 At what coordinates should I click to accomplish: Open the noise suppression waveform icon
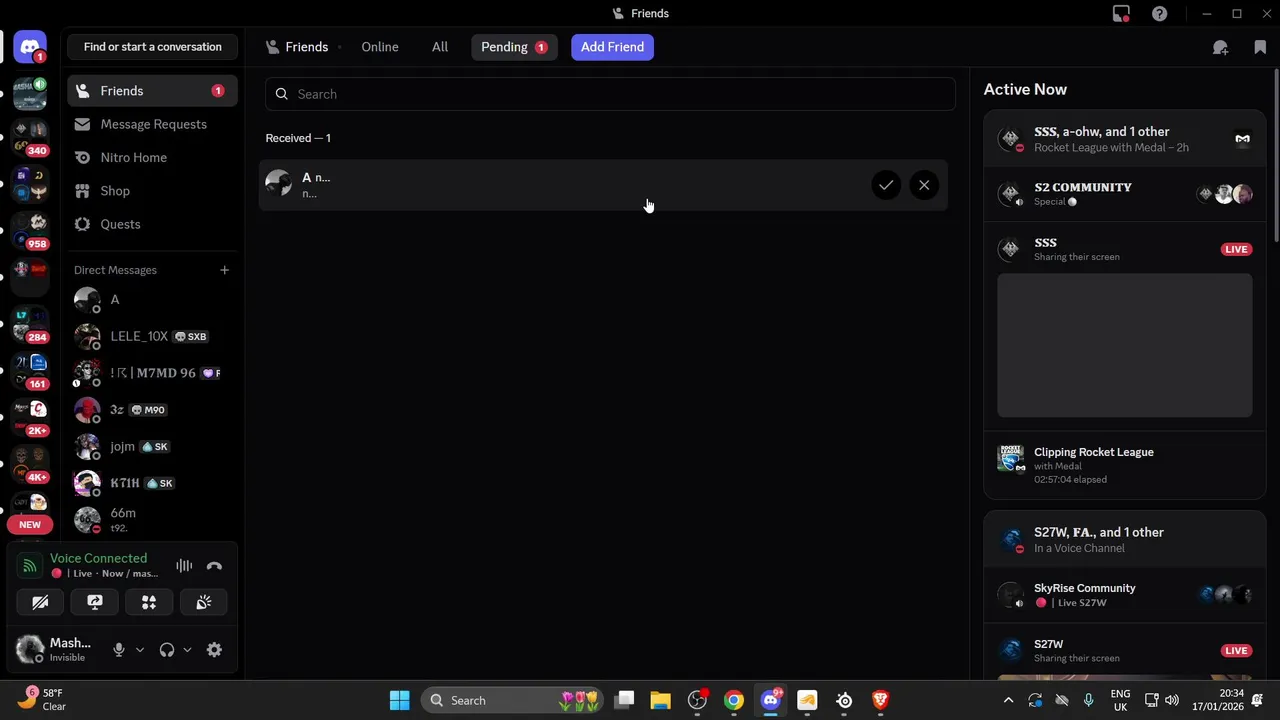pos(184,566)
